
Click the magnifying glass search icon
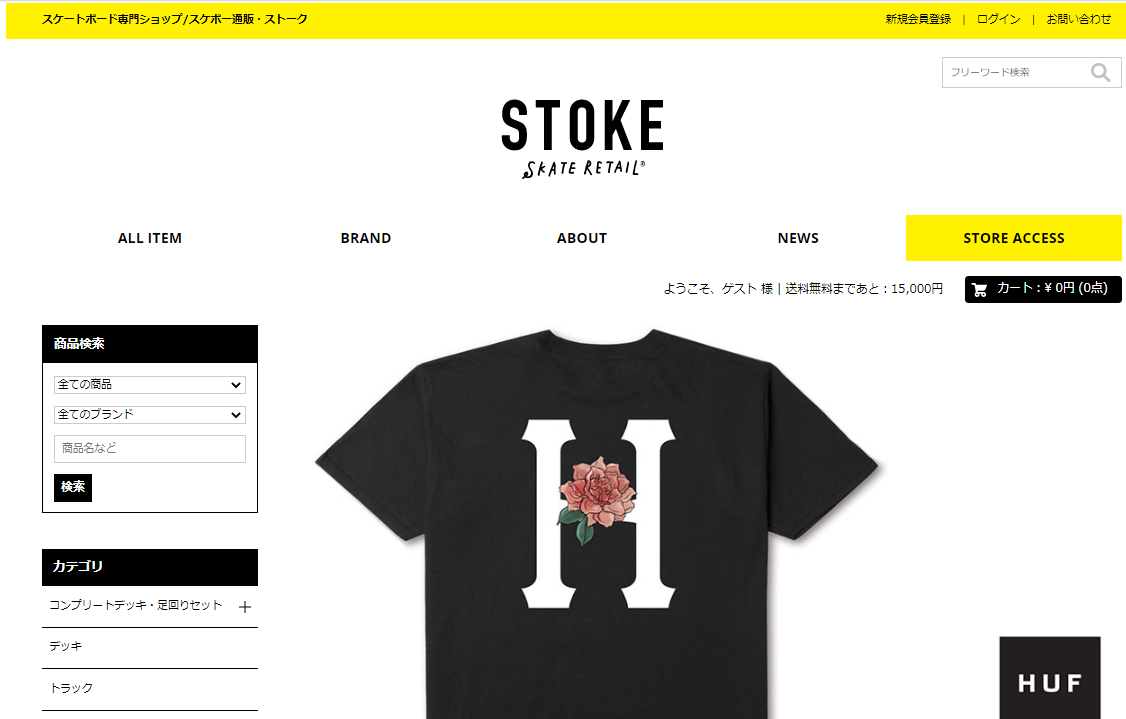pyautogui.click(x=1100, y=73)
